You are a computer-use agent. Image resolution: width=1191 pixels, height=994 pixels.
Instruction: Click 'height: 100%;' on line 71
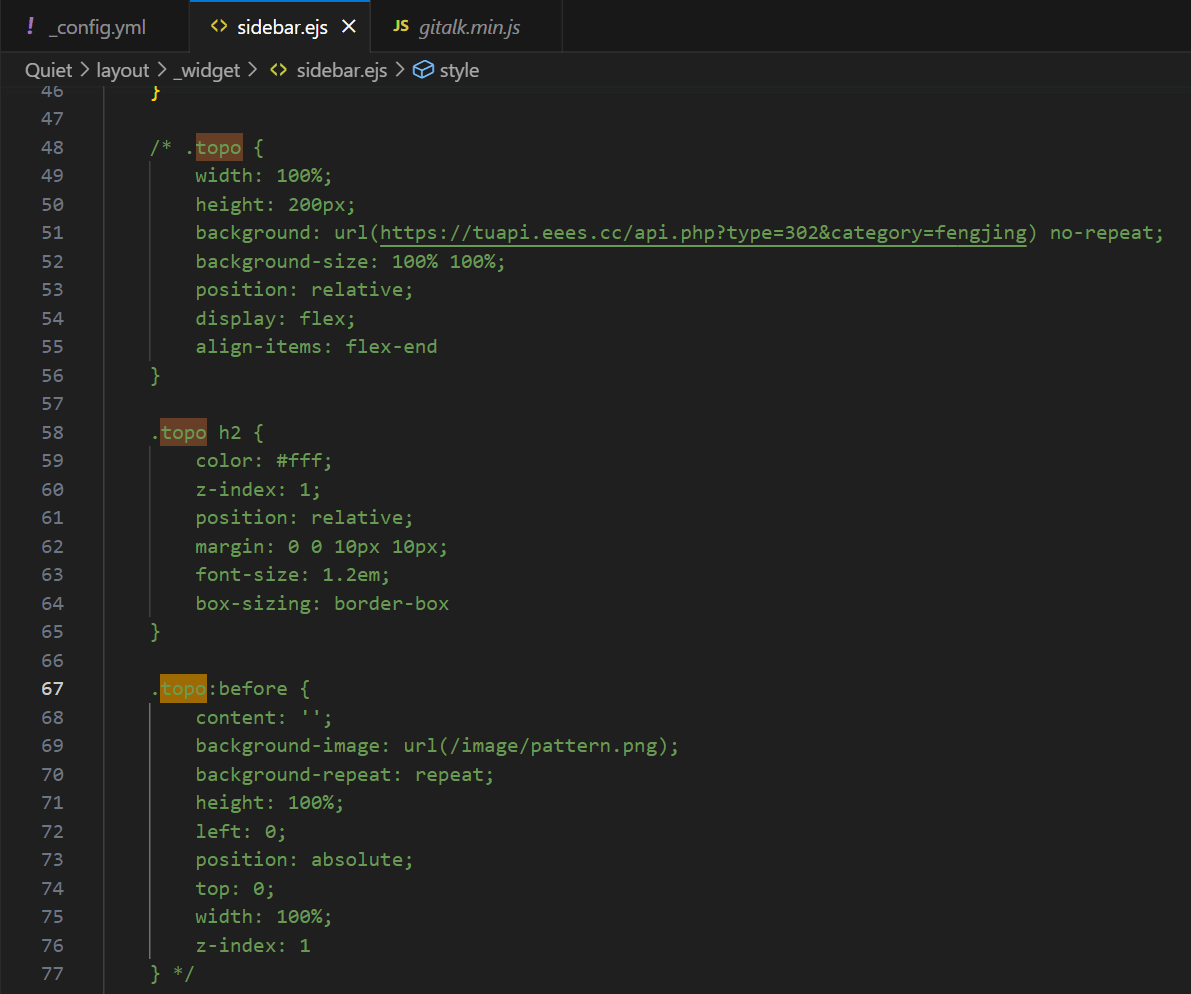tap(270, 802)
